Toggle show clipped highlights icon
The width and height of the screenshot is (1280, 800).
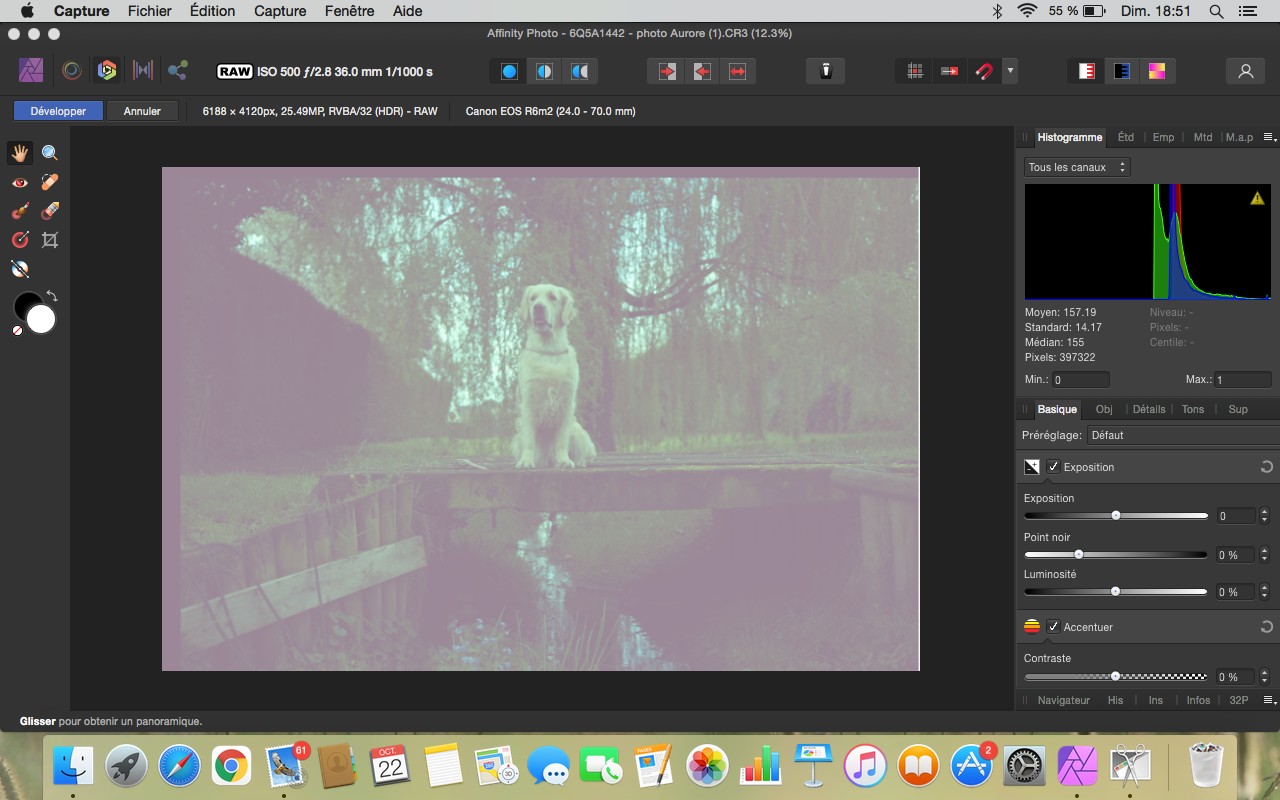point(1087,71)
